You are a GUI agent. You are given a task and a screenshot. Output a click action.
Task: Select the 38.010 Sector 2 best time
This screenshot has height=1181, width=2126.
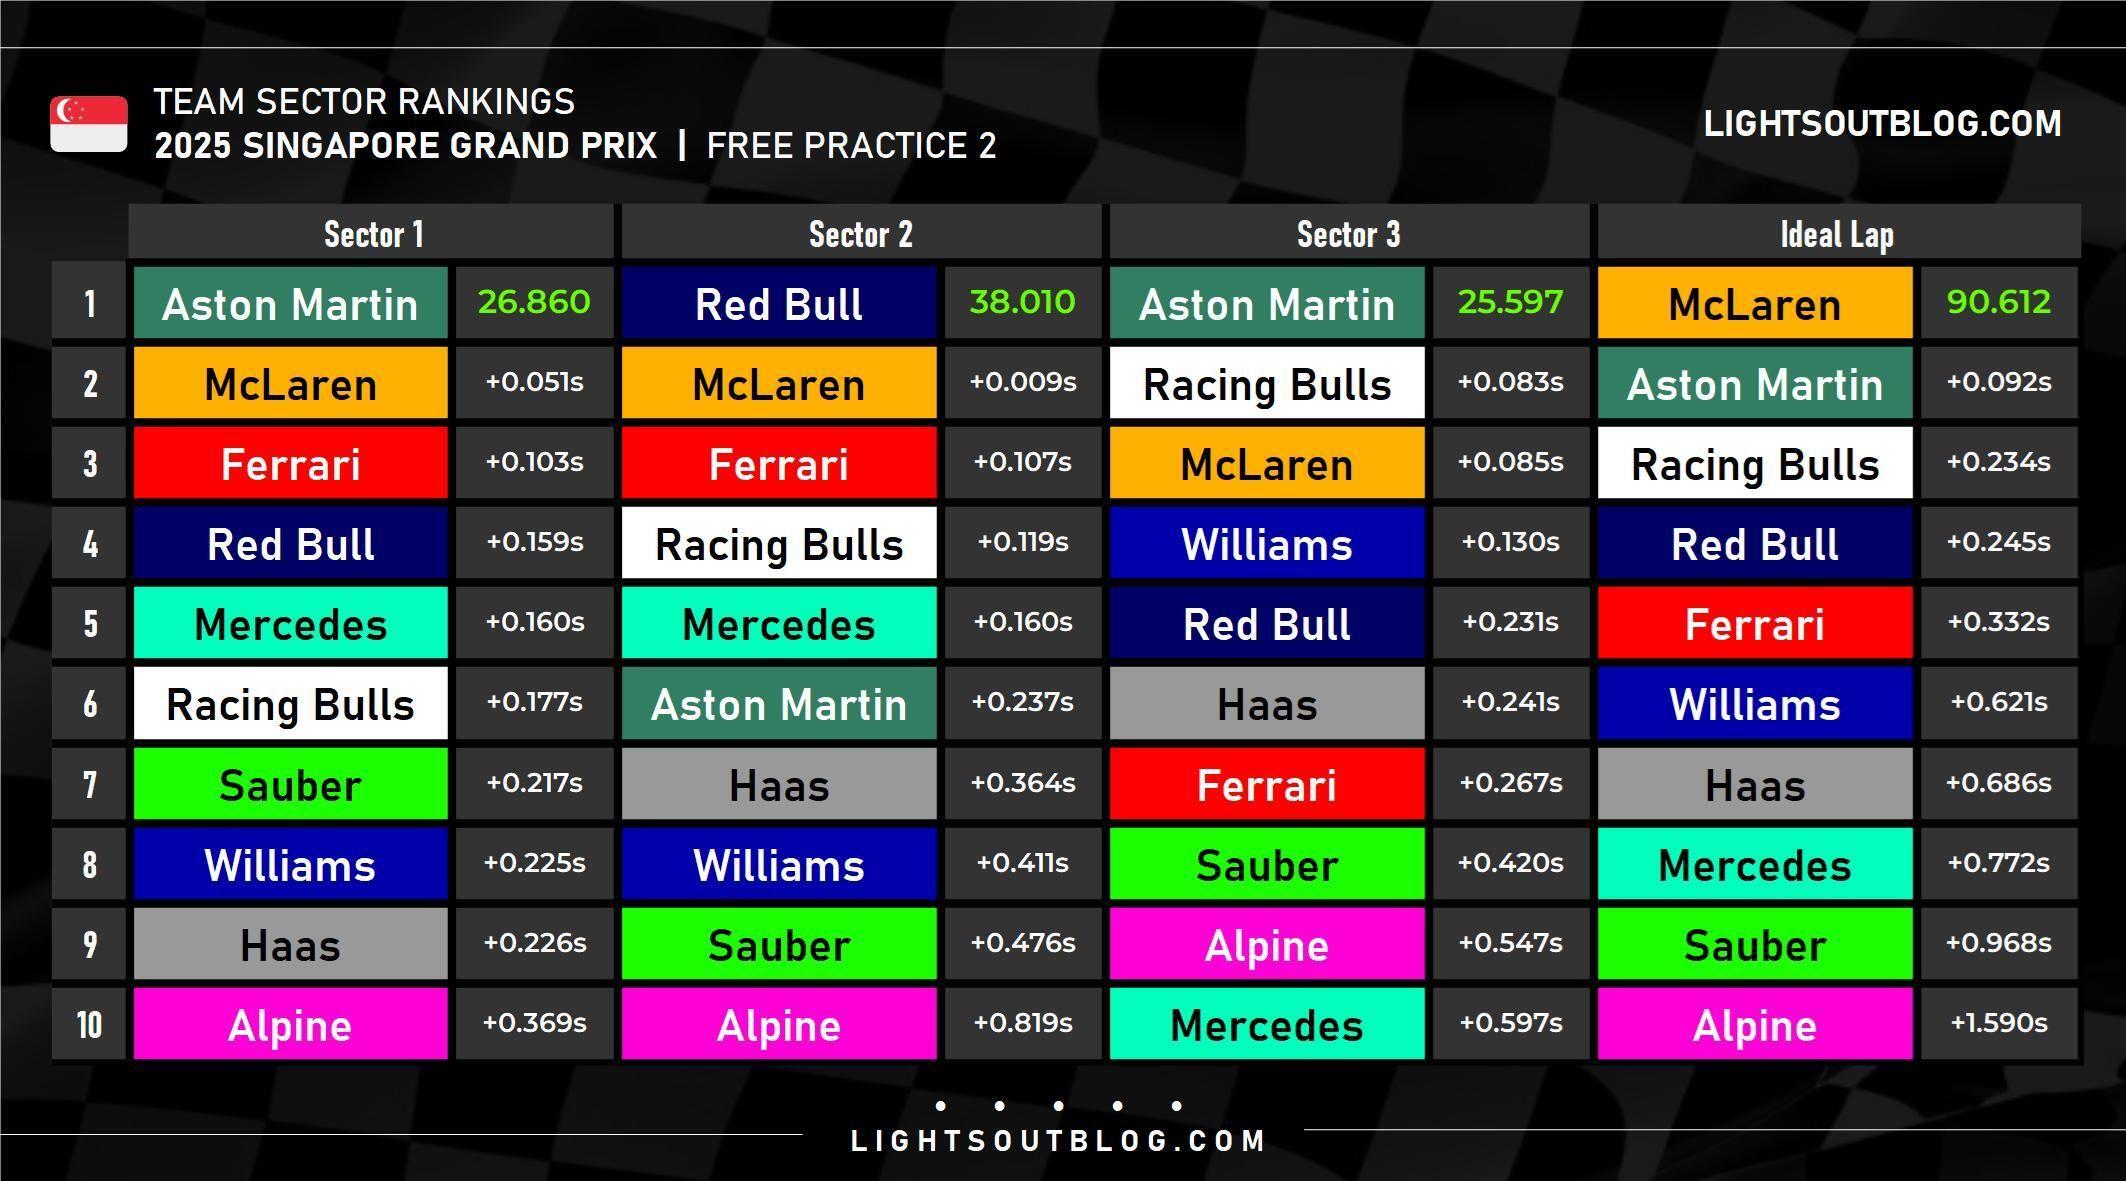1022,302
